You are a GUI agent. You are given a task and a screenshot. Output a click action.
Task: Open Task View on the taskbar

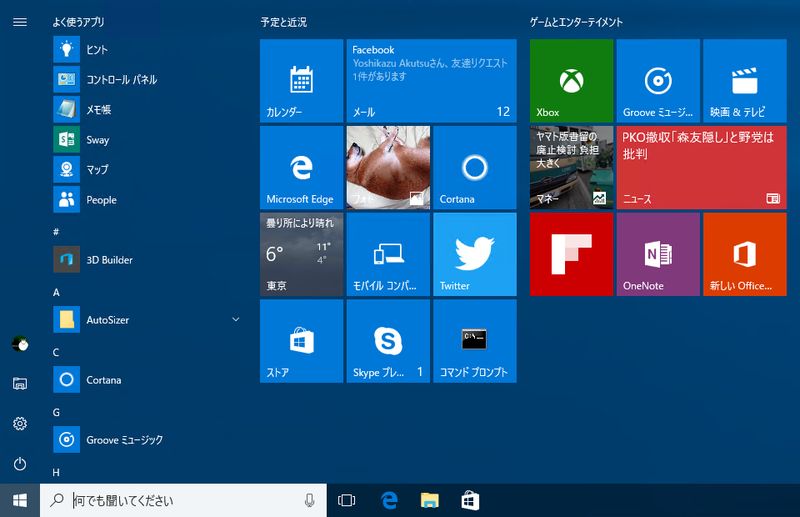[346, 501]
